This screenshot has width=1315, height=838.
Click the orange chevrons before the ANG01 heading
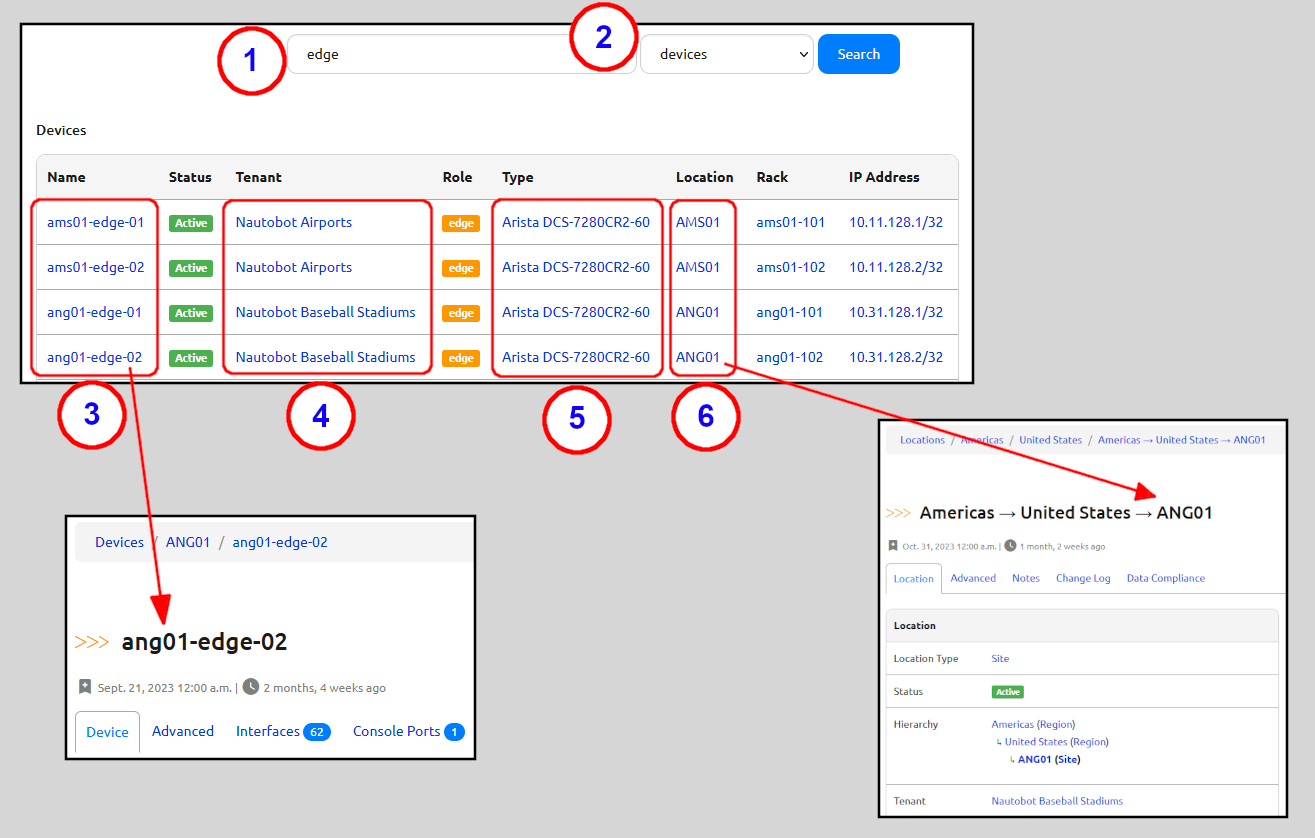[x=897, y=512]
